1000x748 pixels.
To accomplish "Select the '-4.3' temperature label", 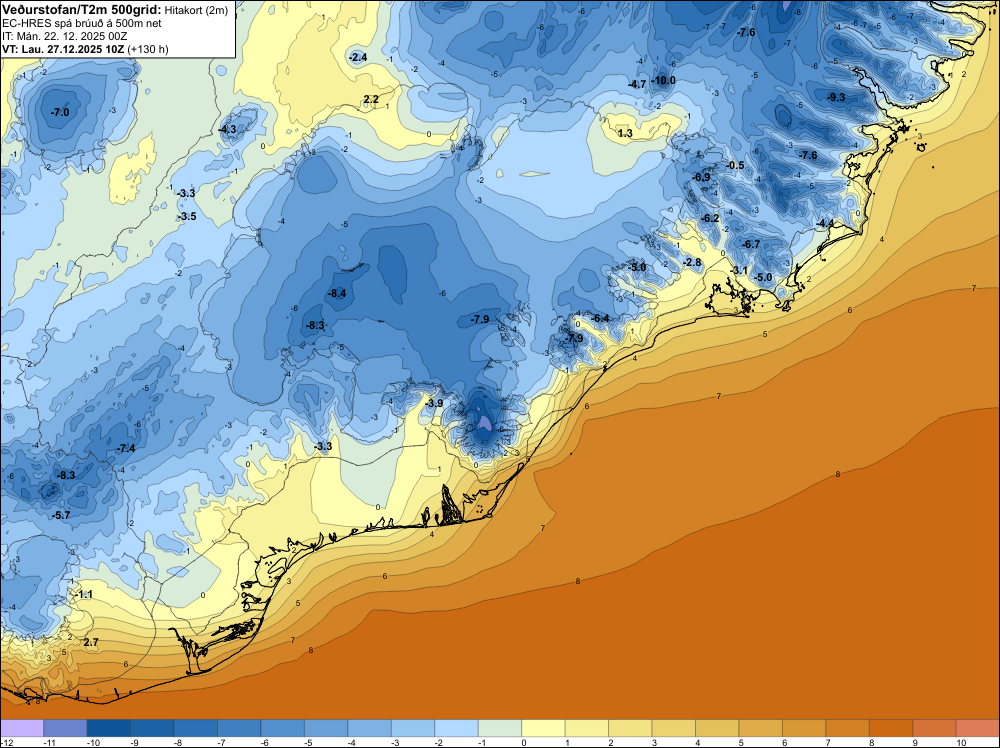I will [x=227, y=129].
